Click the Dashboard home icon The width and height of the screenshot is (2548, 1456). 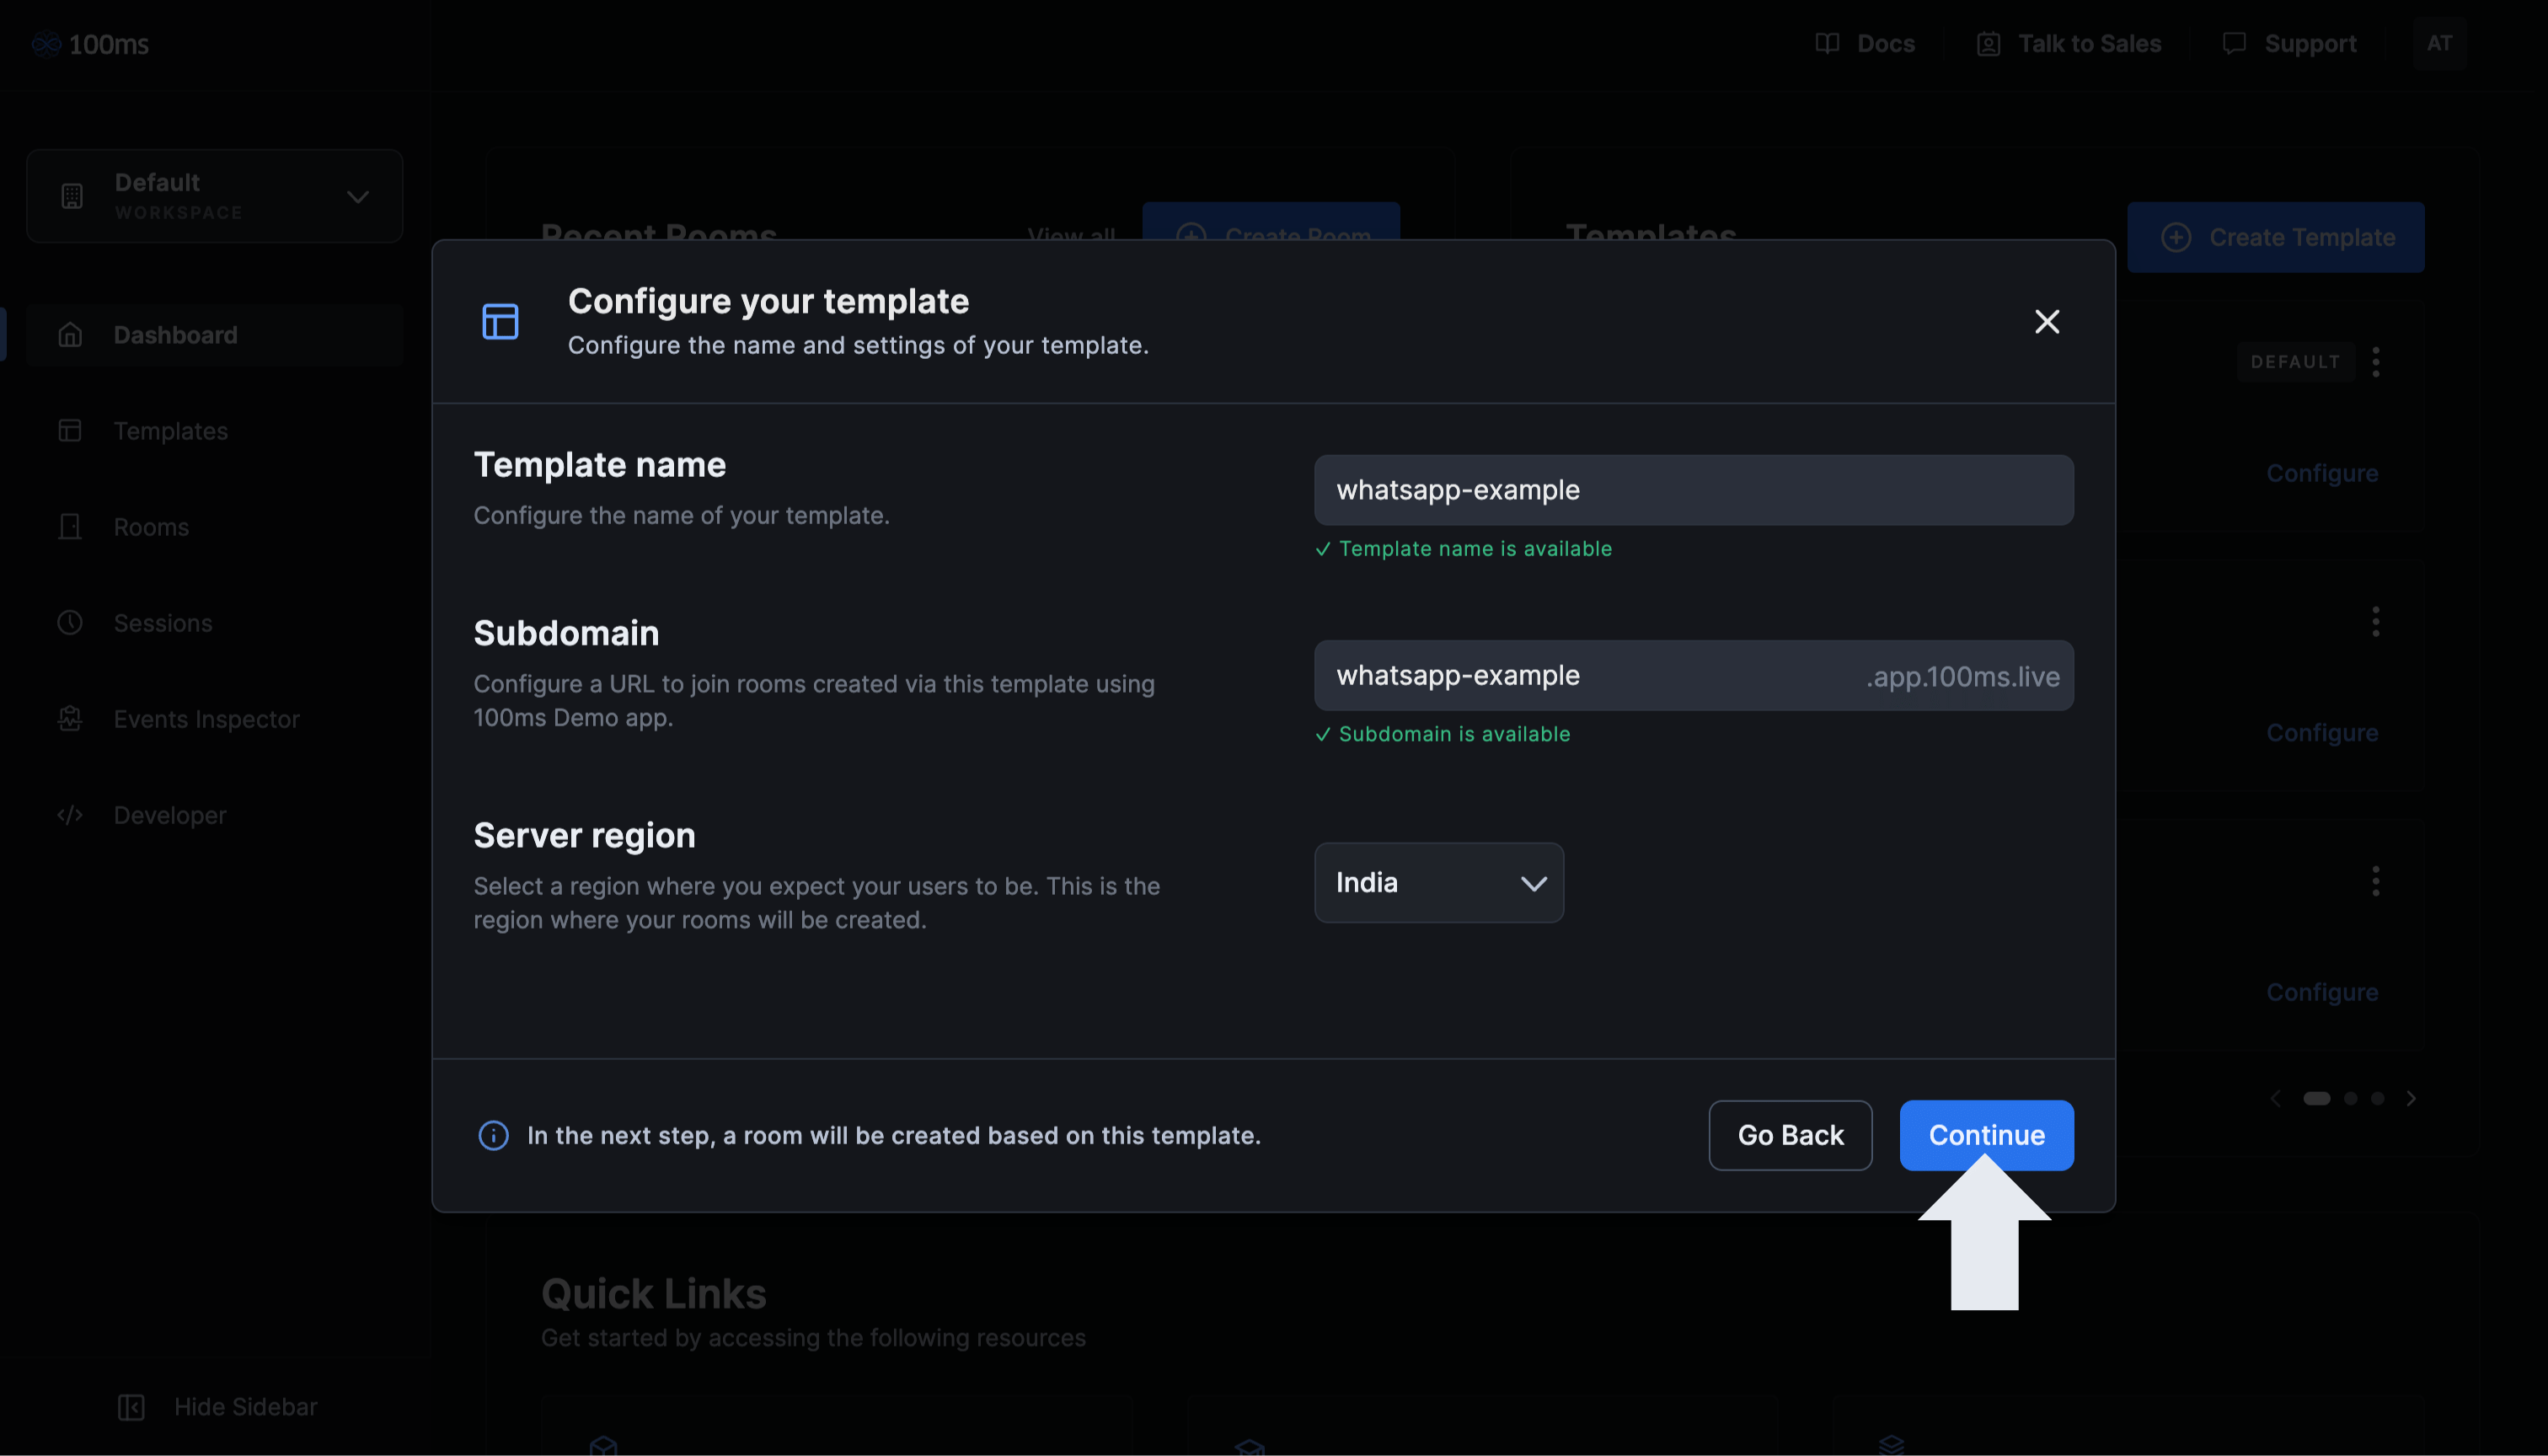pyautogui.click(x=70, y=335)
